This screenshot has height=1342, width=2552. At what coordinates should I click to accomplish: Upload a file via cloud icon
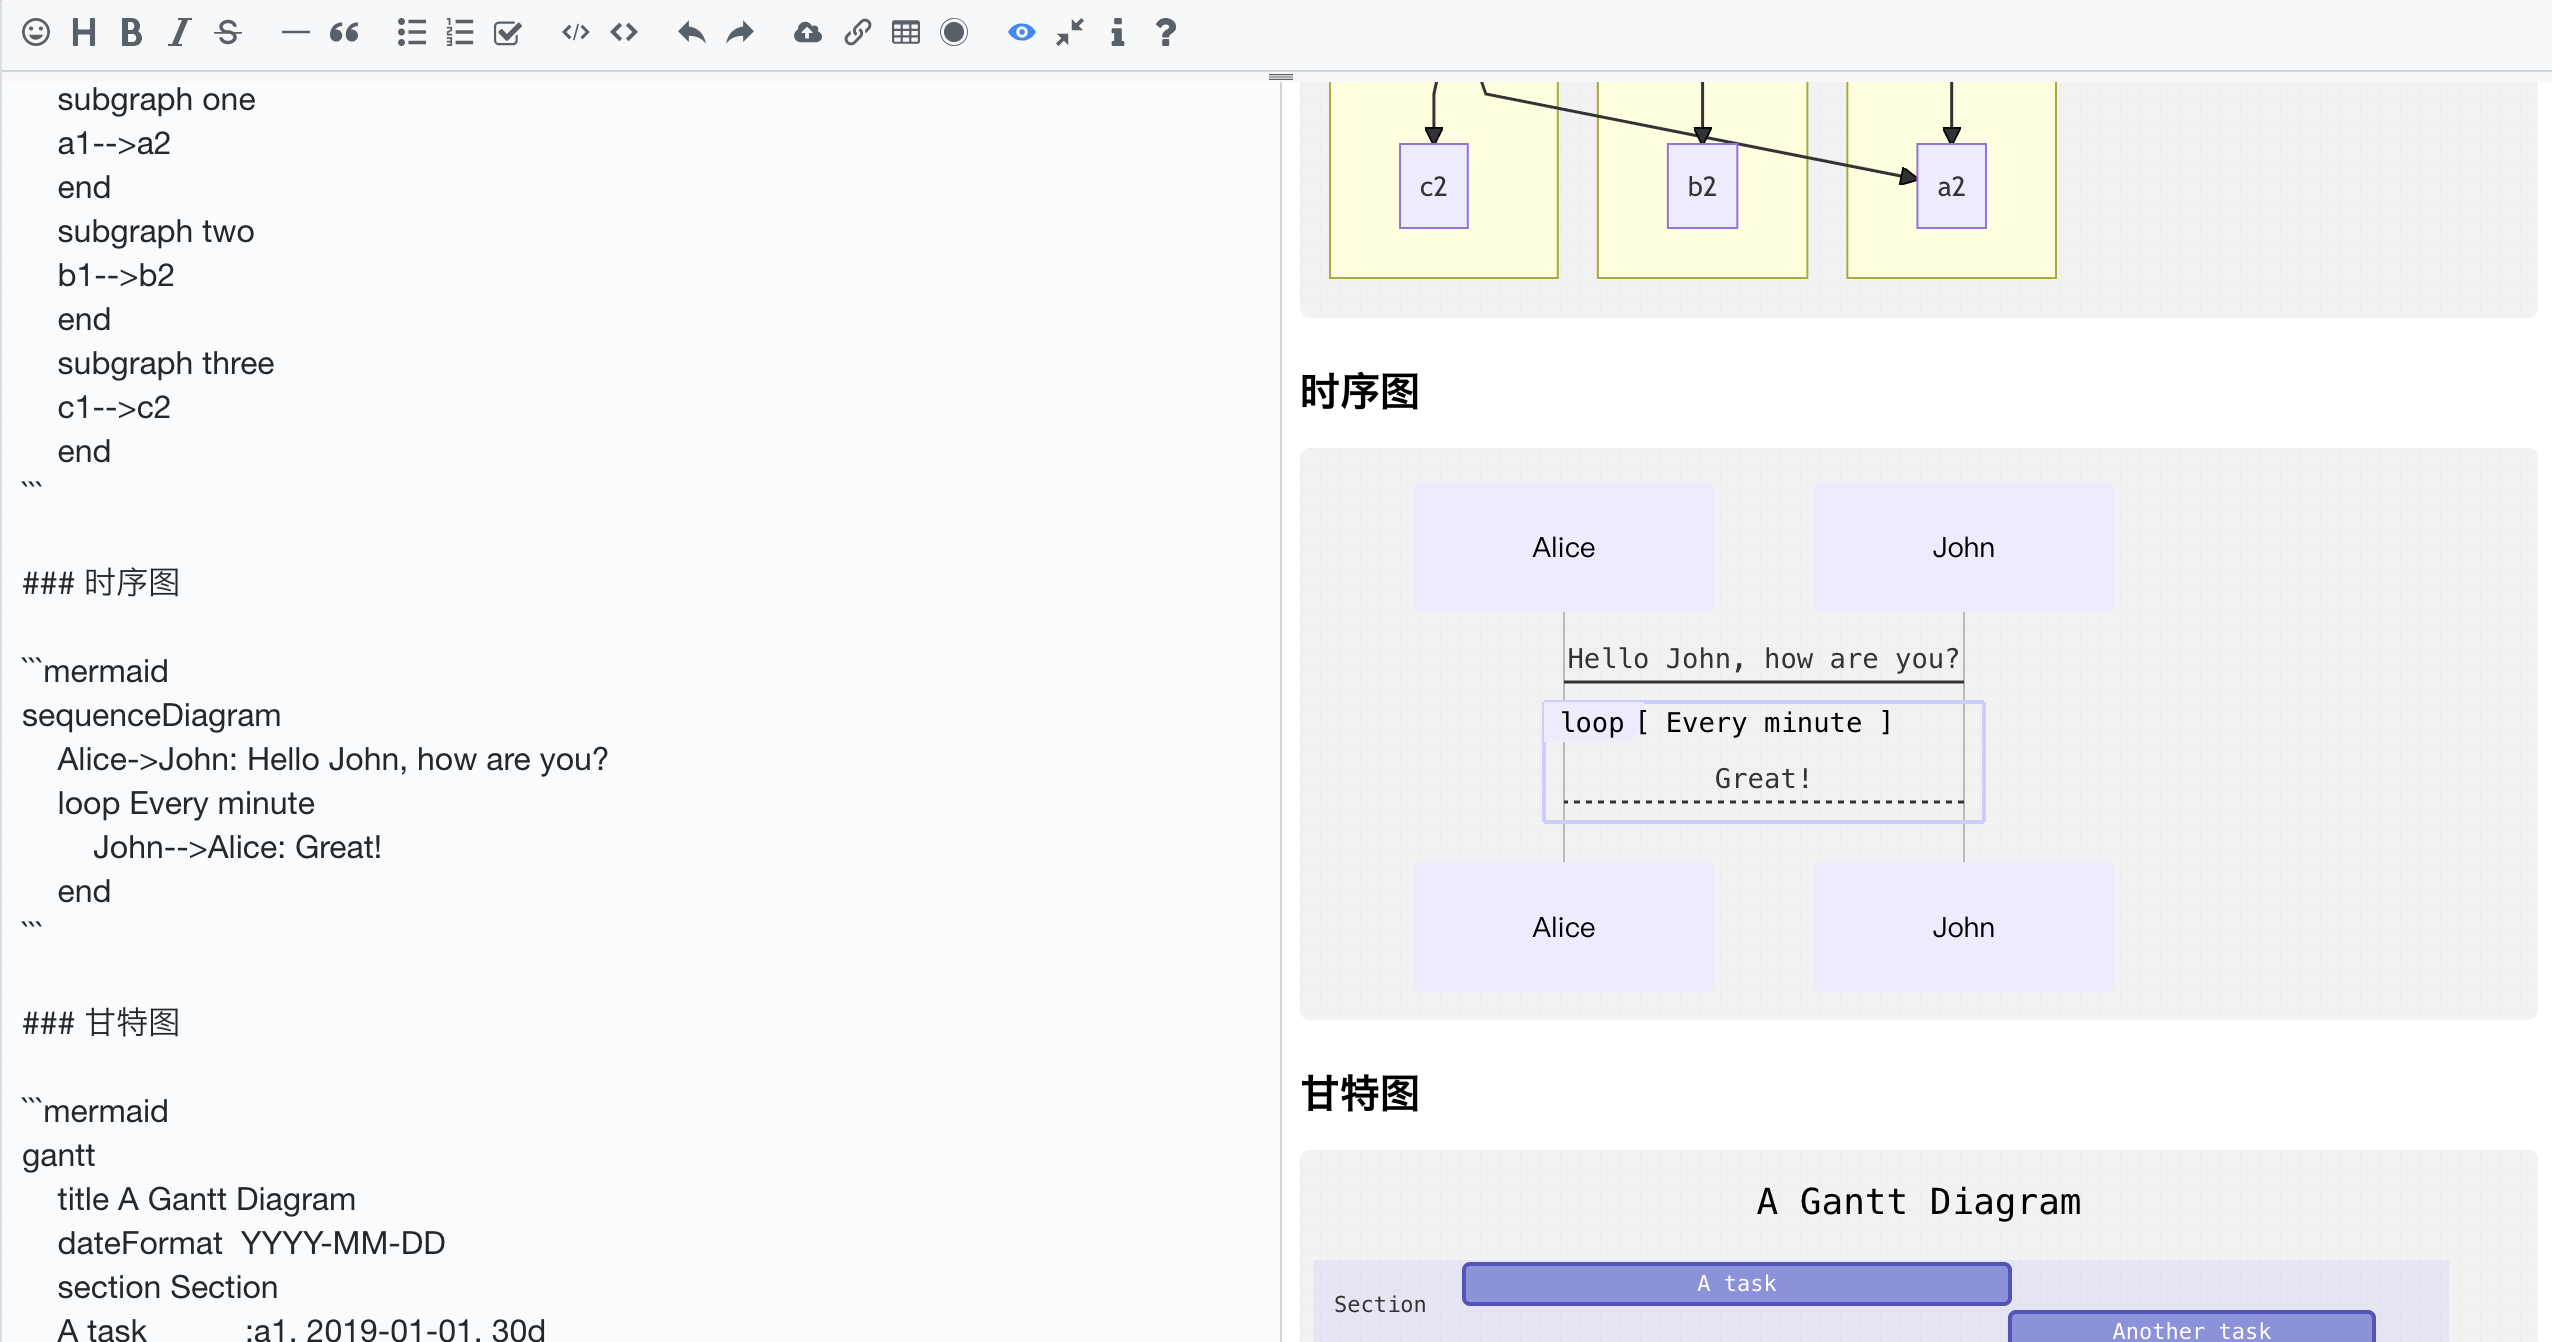click(x=807, y=33)
